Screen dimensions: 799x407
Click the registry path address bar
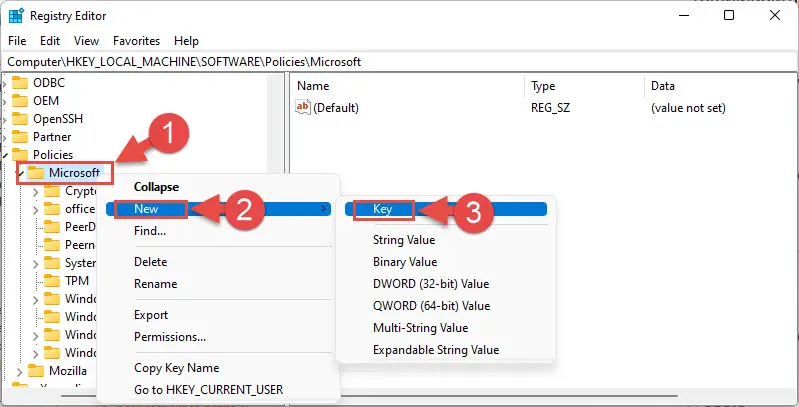point(400,62)
